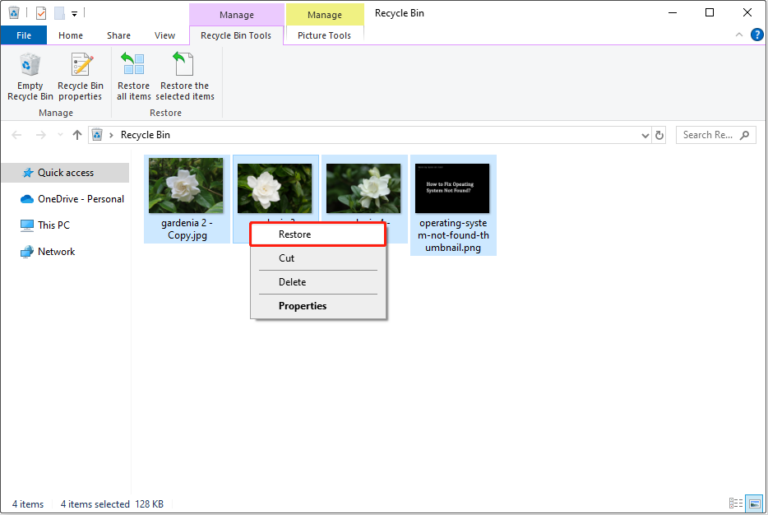Select the second gardenia image thumbnail
The image size is (768, 515).
click(x=275, y=189)
